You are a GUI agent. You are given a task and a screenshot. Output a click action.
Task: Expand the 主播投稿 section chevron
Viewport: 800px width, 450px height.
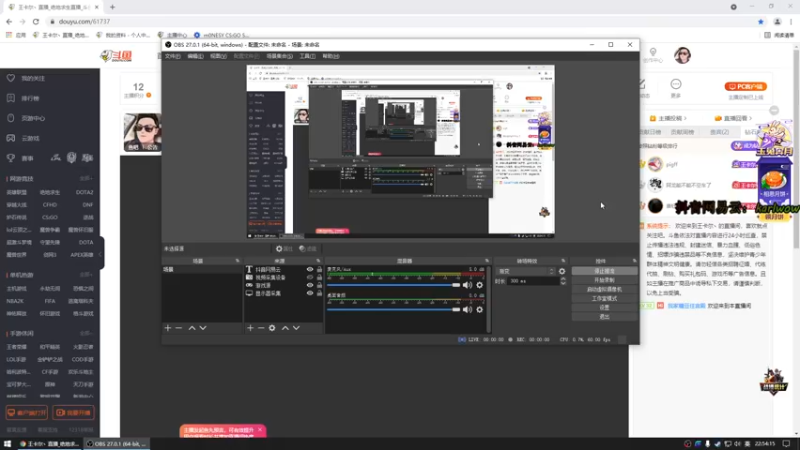point(685,118)
